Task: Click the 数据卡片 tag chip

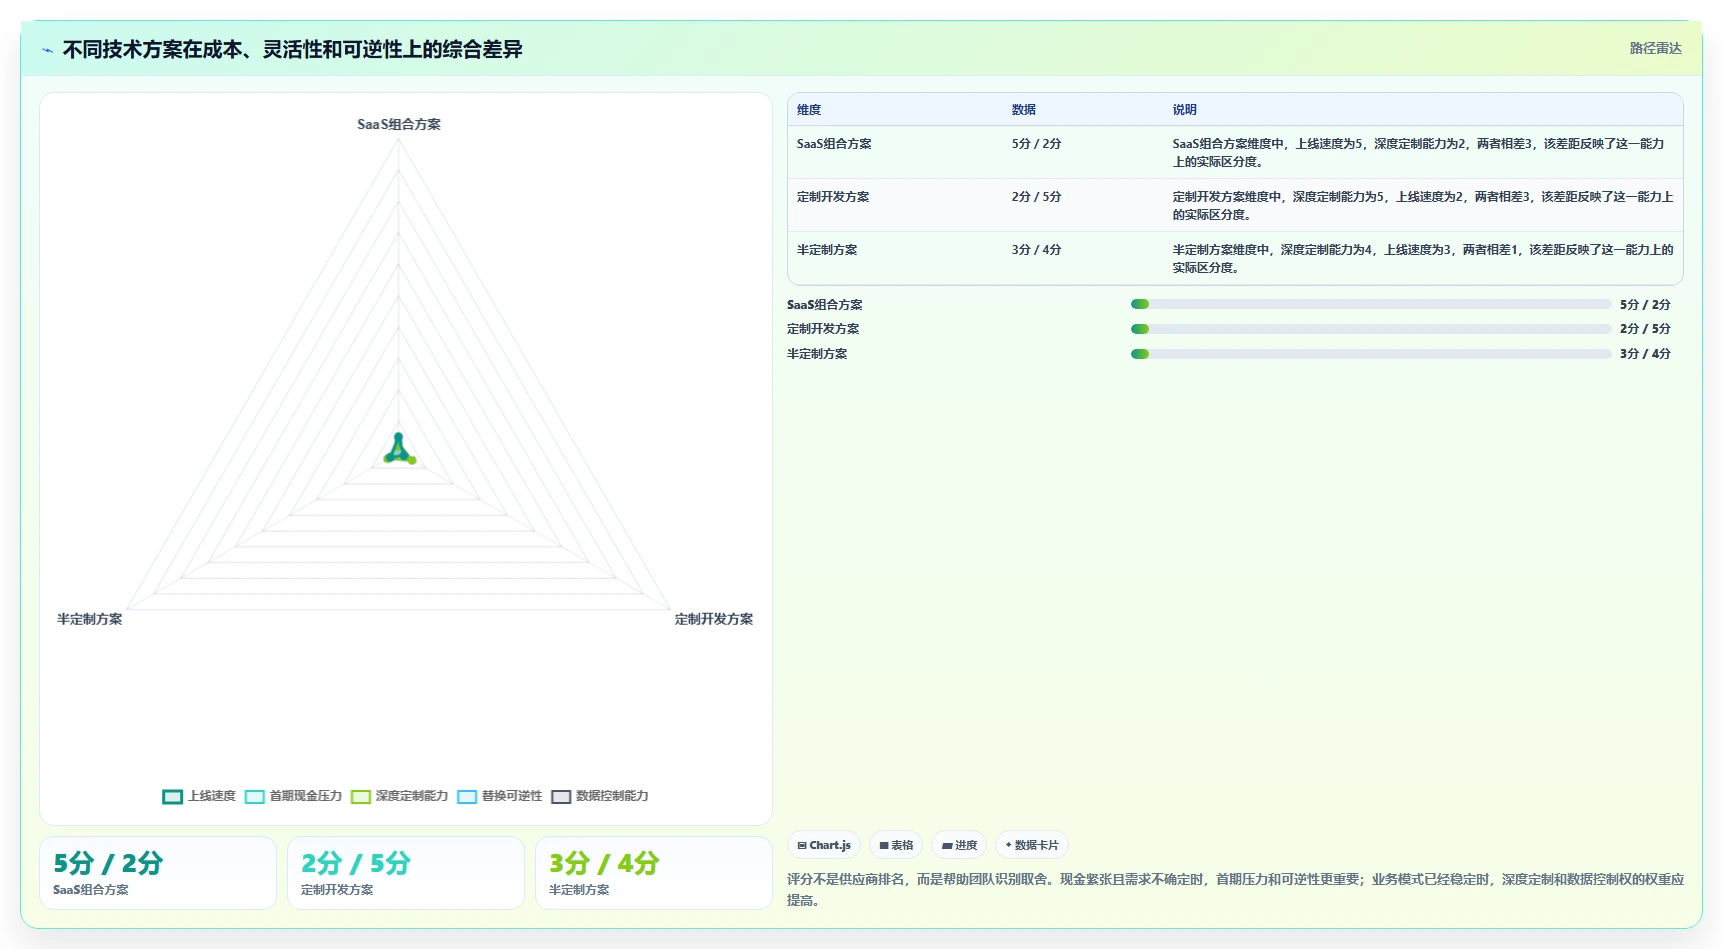Action: (x=1032, y=845)
